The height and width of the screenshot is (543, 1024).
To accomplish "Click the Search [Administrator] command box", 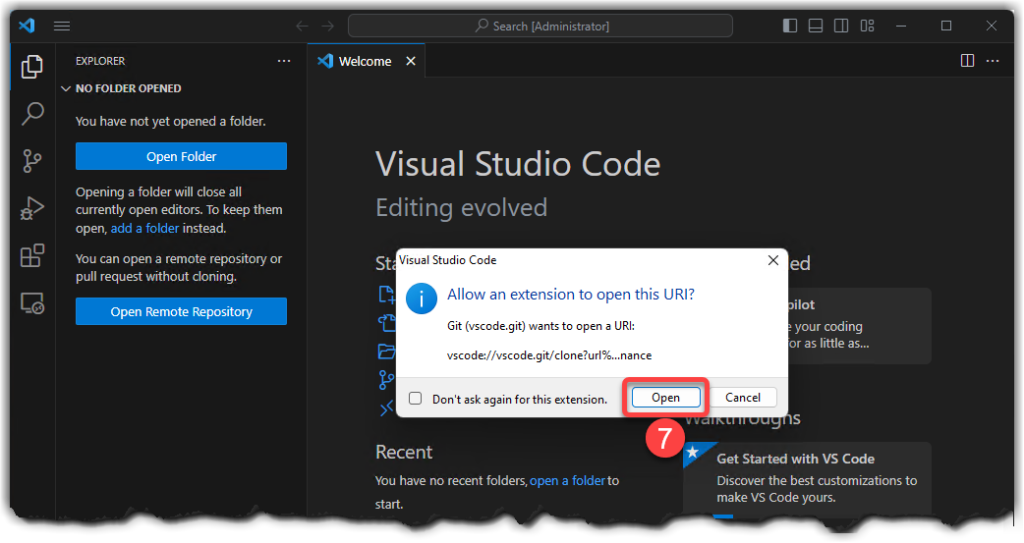I will pos(540,26).
